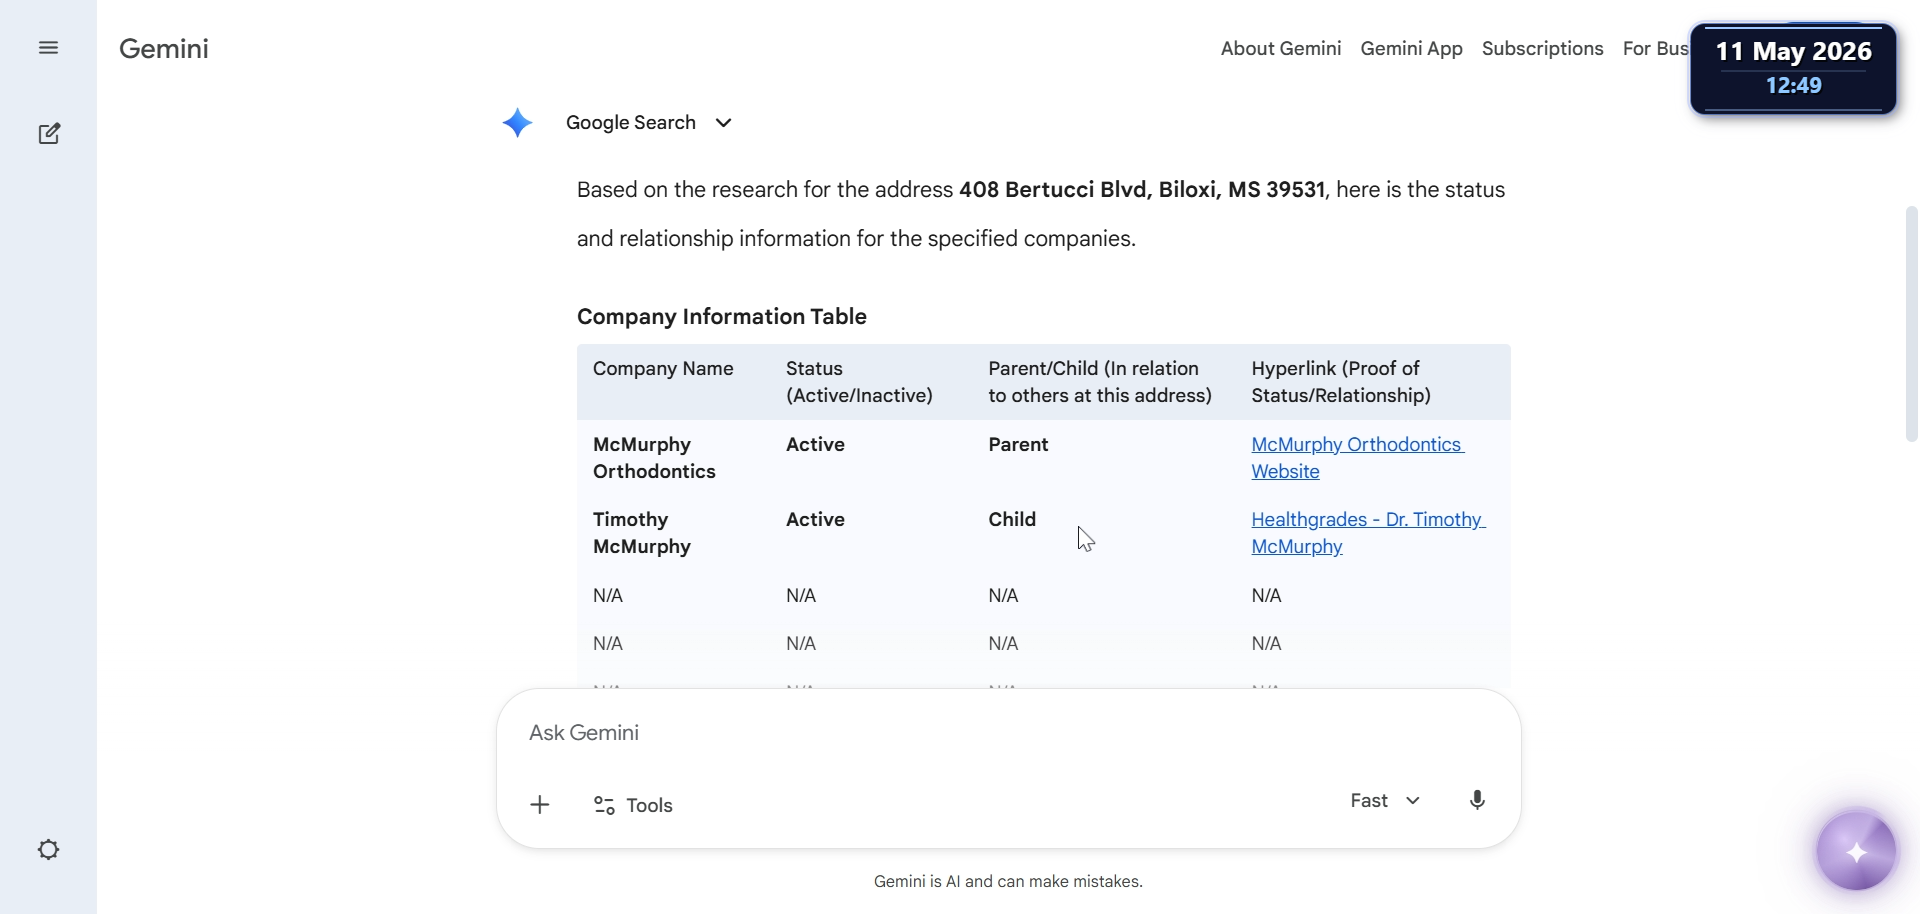Click the bold 408 Bertucci Blvd address
This screenshot has width=1920, height=914.
1142,190
